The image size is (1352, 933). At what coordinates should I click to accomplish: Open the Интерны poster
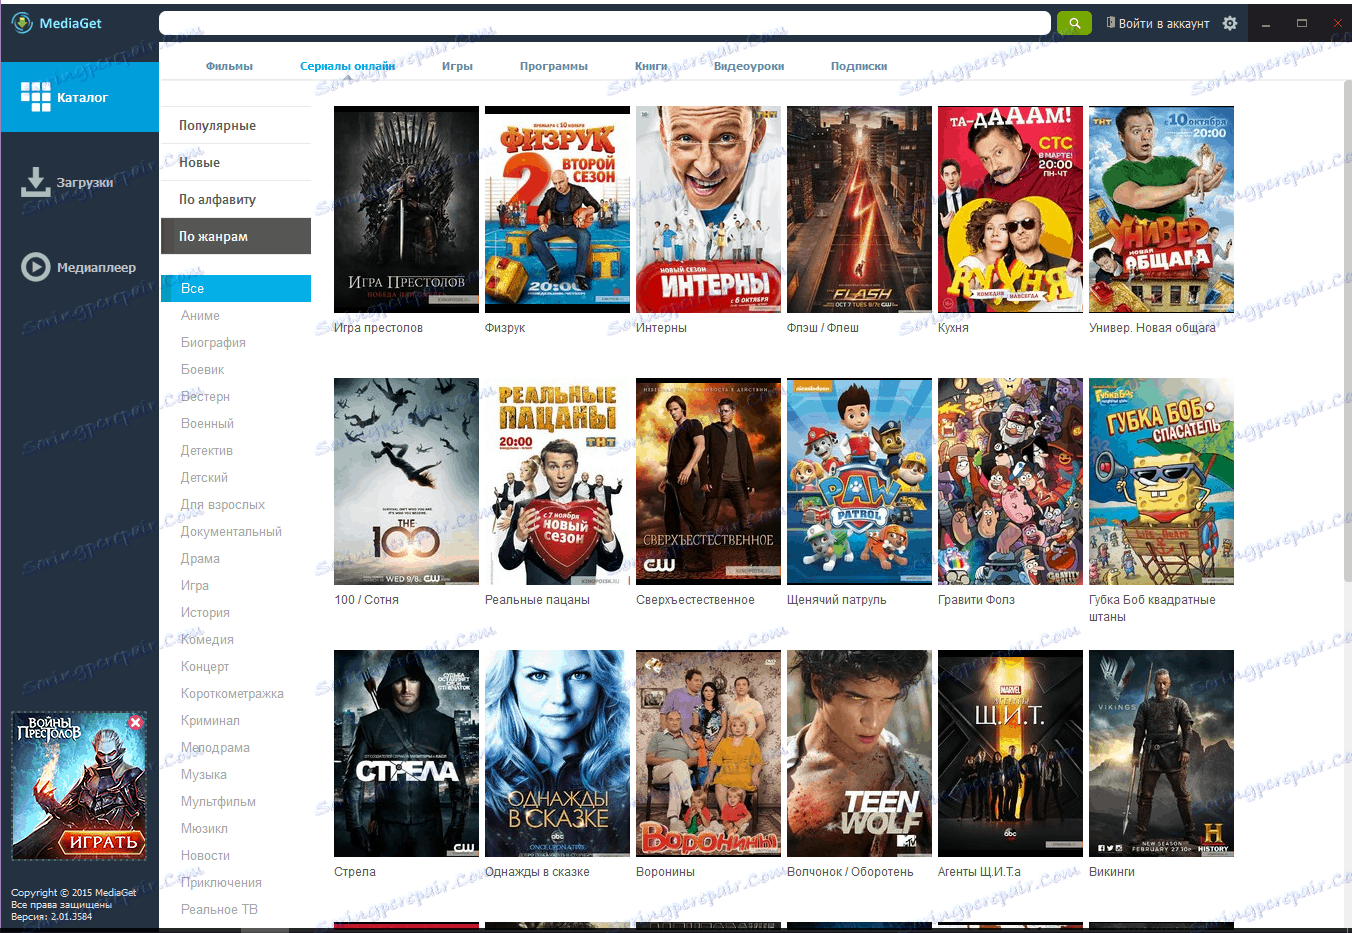coord(708,210)
